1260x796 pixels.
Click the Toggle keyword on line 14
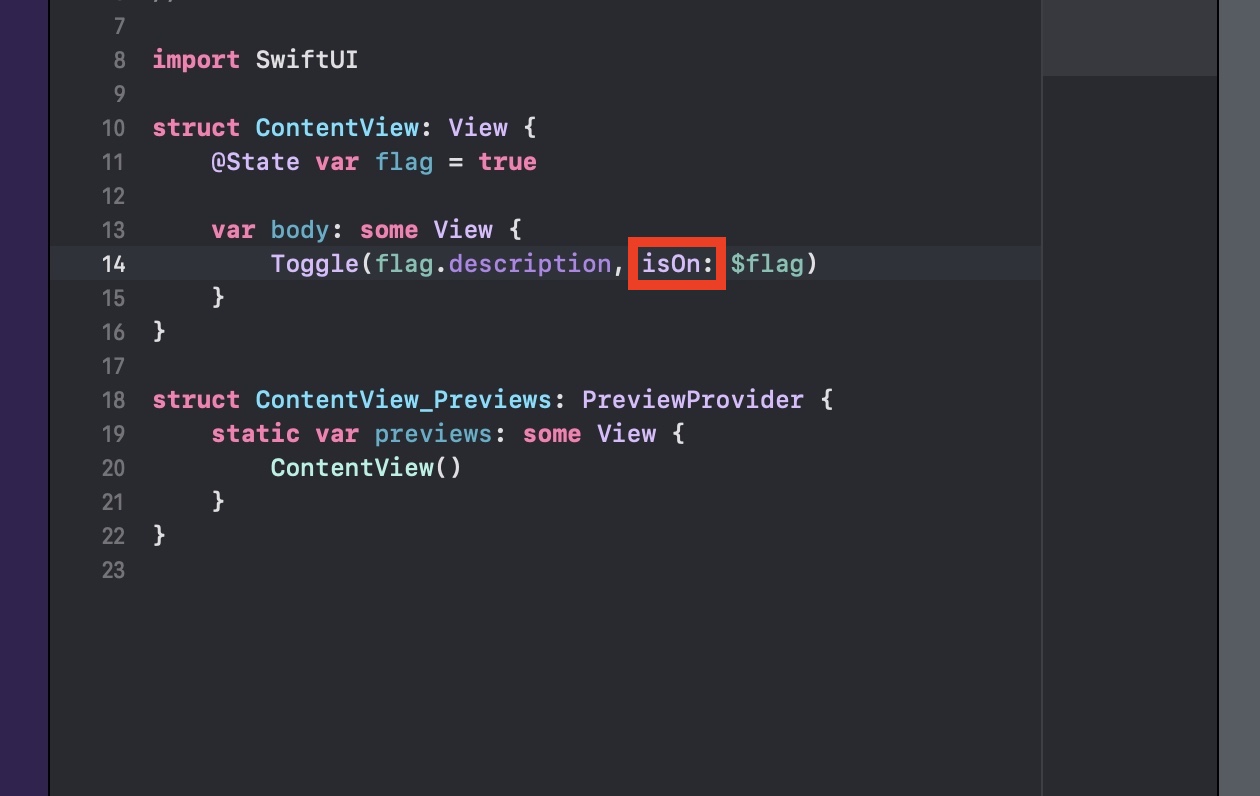click(x=314, y=264)
